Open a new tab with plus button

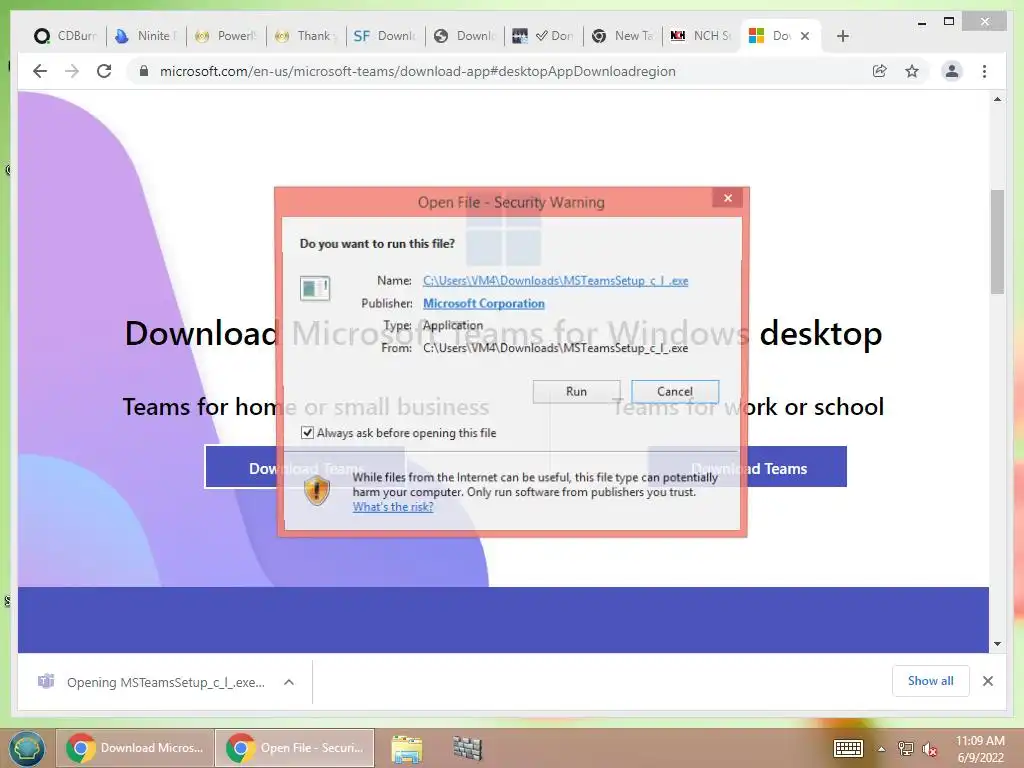point(842,36)
